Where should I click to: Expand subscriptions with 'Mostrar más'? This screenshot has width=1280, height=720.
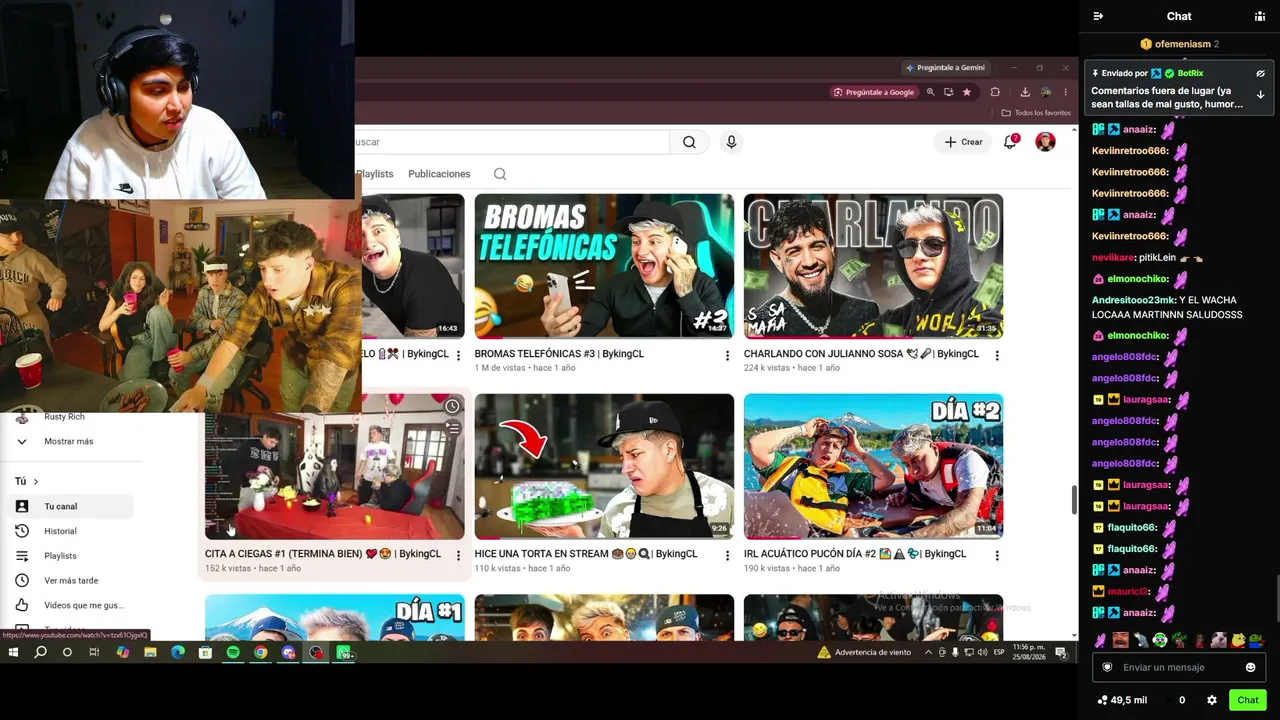(x=68, y=441)
